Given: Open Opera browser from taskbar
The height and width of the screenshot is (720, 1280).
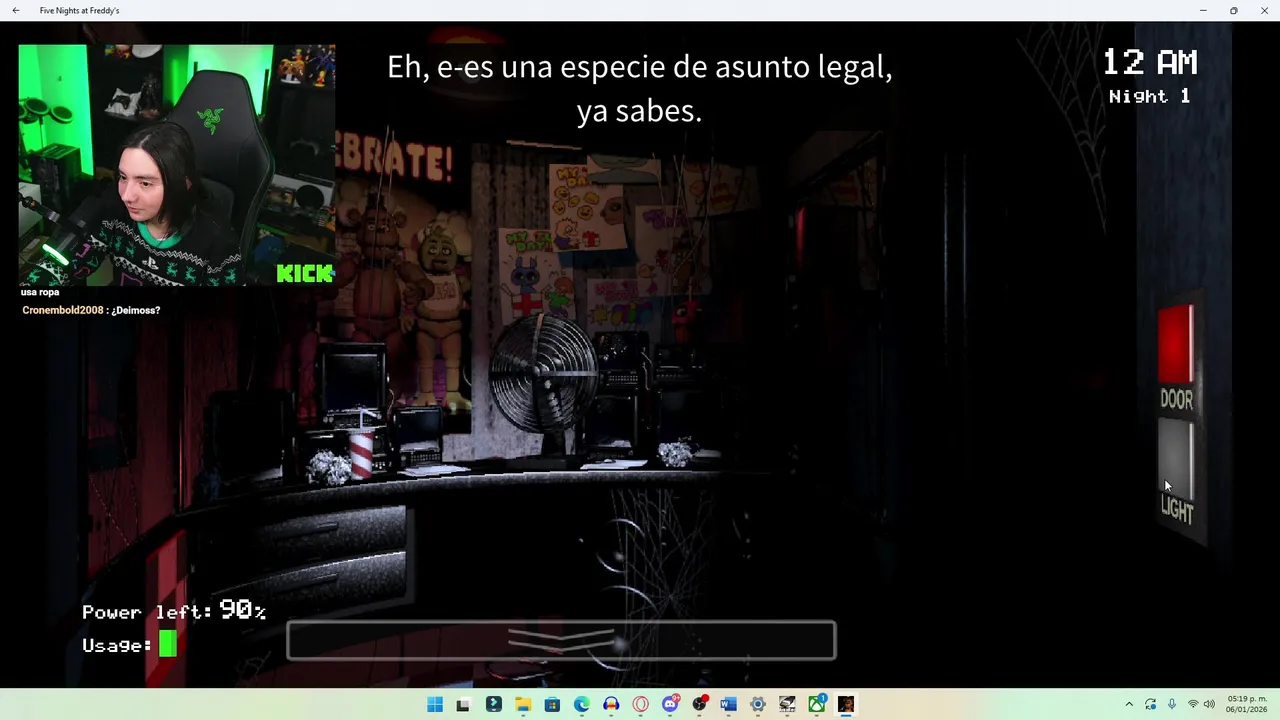Looking at the screenshot, I should click(x=641, y=704).
